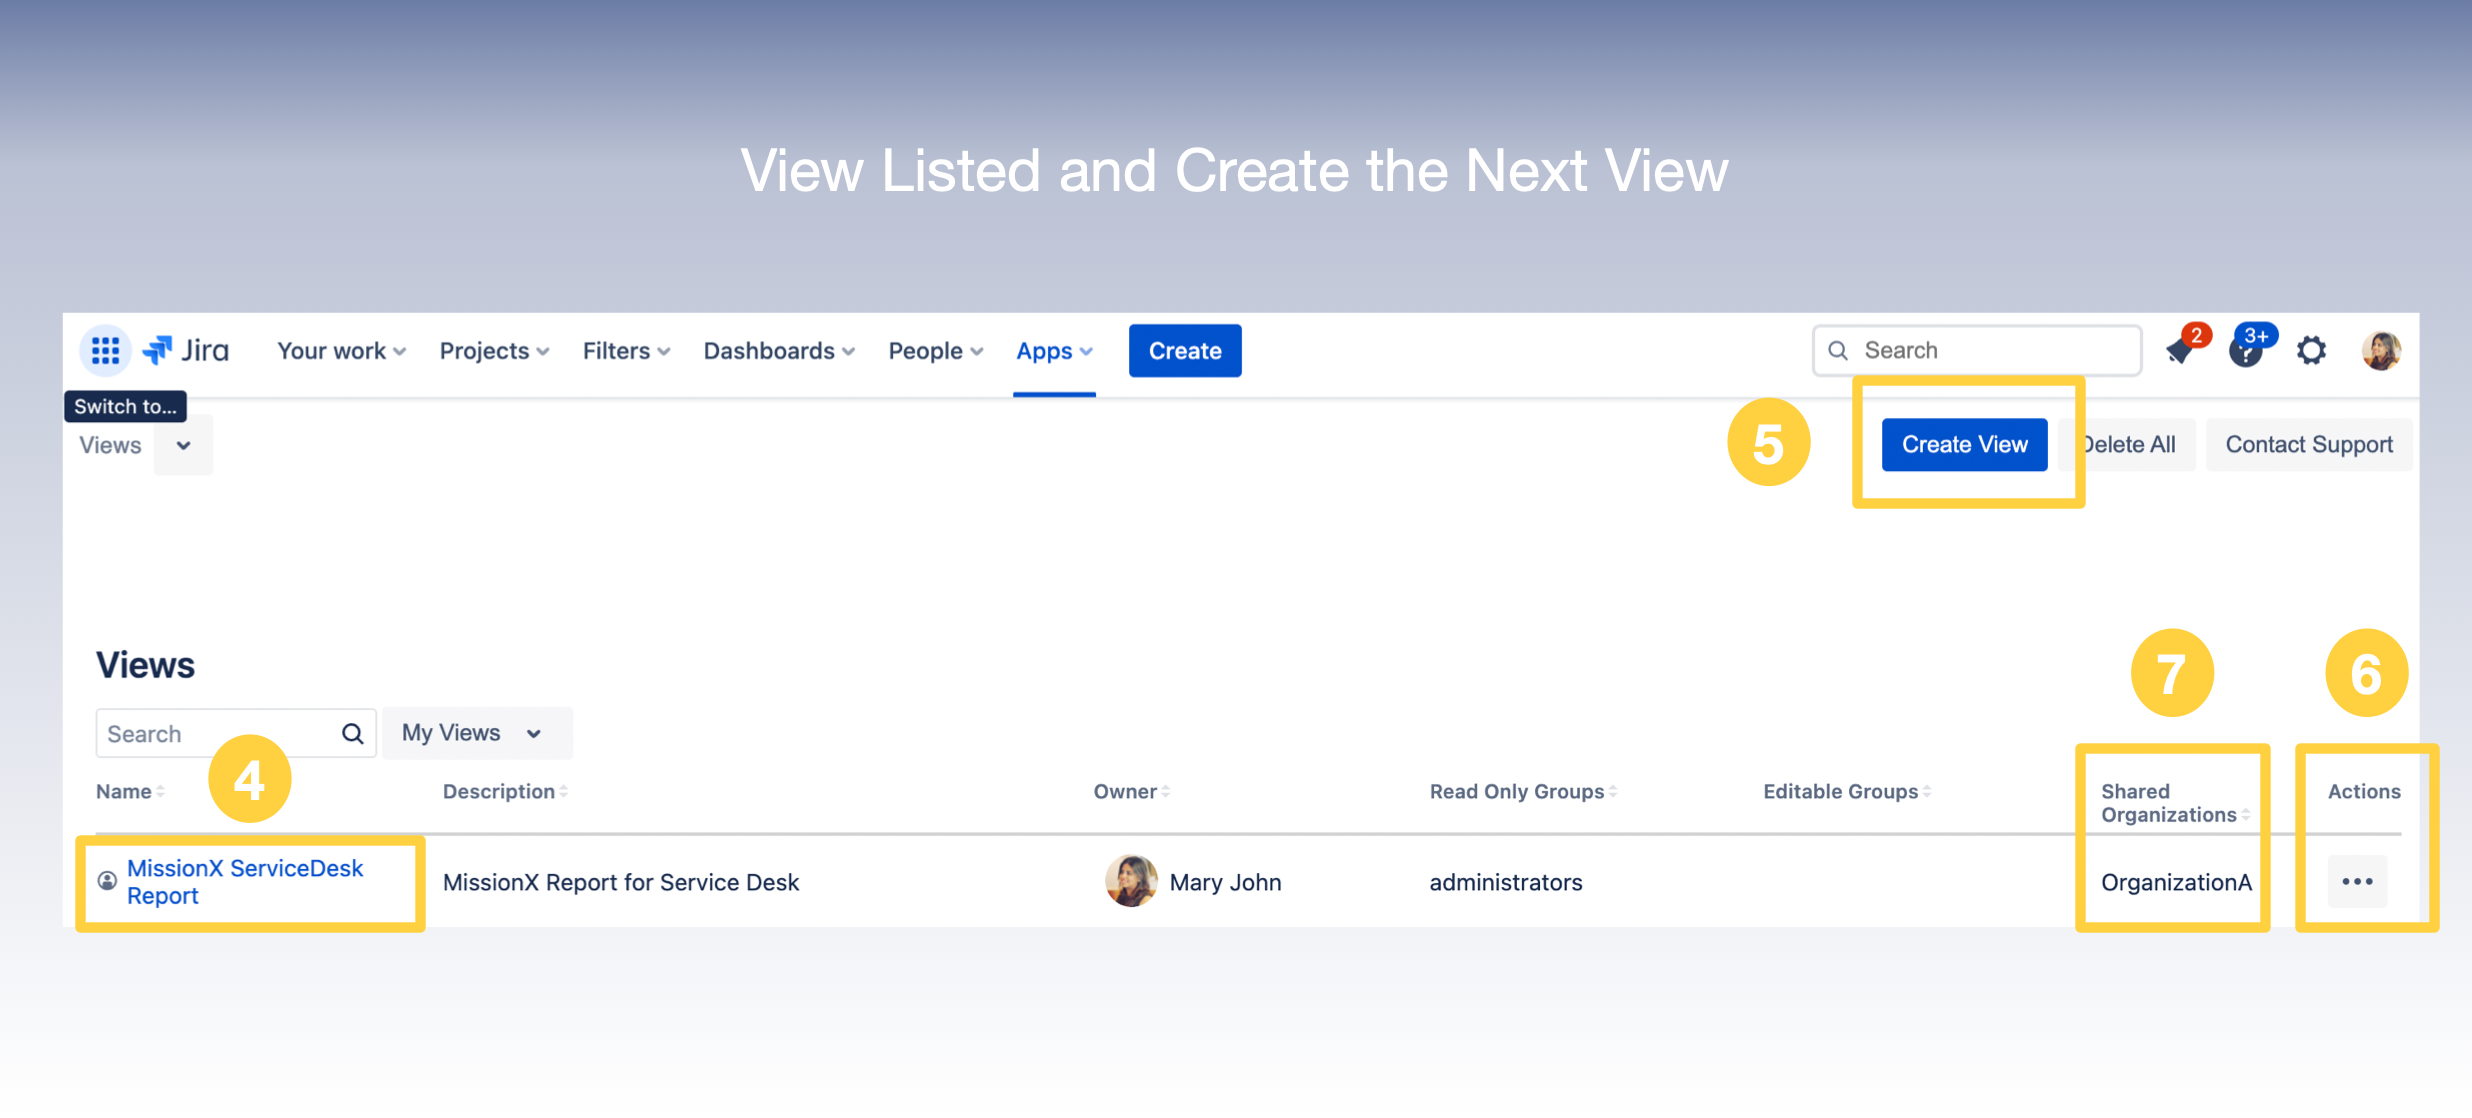
Task: Expand the Views selector chevron
Action: click(184, 446)
